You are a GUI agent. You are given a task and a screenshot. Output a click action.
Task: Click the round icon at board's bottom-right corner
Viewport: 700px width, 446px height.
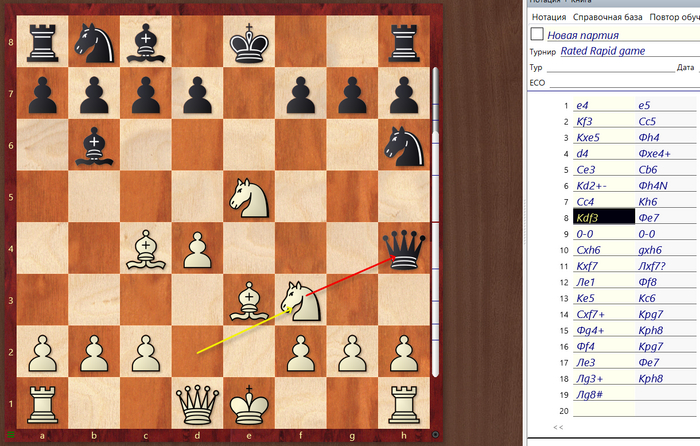(x=435, y=434)
